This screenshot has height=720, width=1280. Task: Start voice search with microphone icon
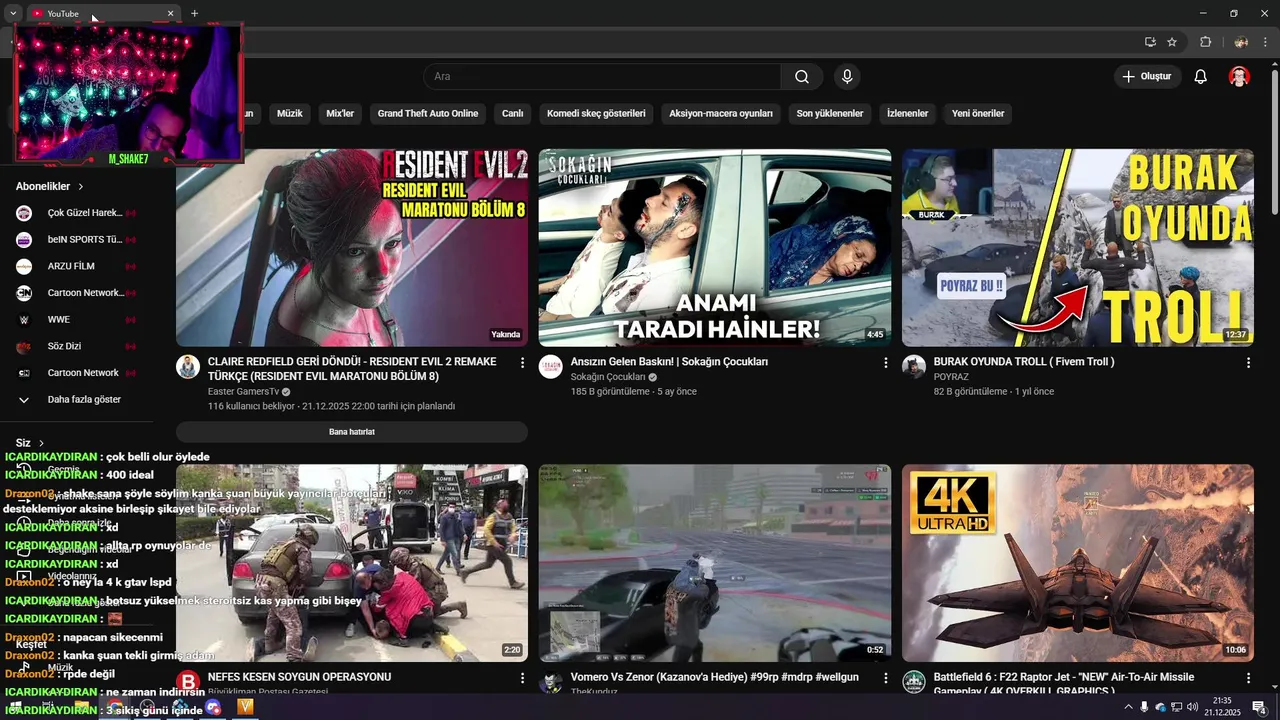point(847,77)
